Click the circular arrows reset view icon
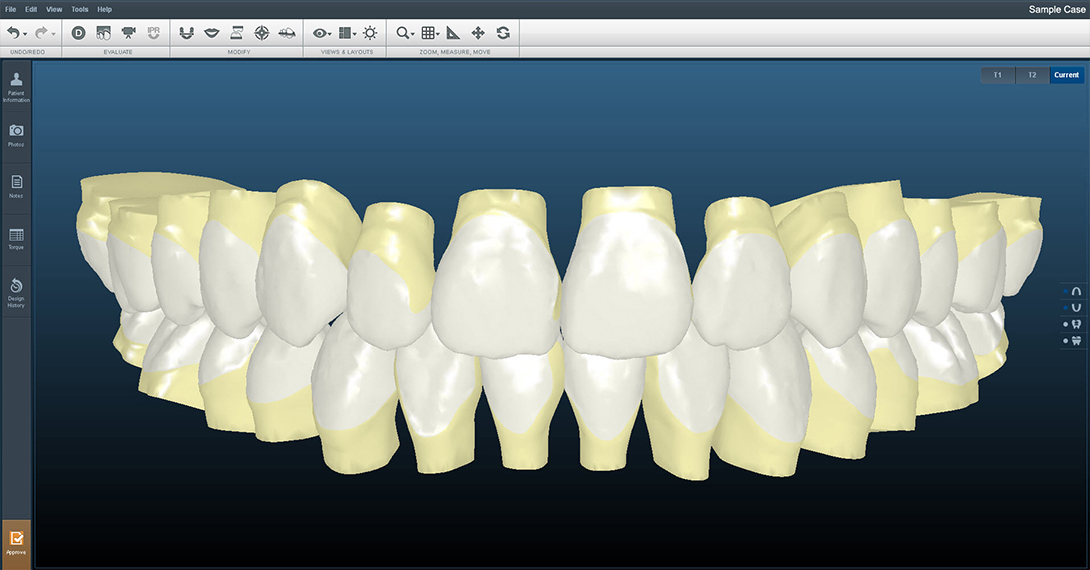Viewport: 1090px width, 570px height. coord(503,33)
